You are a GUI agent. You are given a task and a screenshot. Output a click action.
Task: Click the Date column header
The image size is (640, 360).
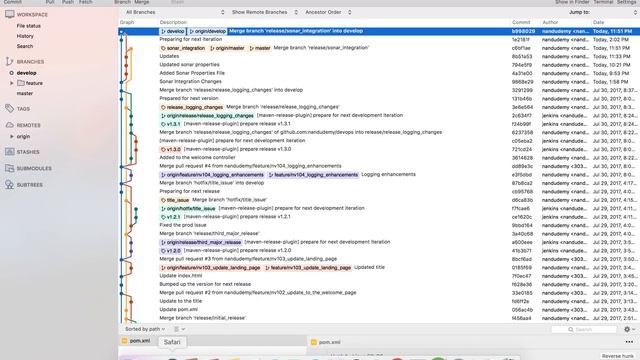tap(598, 22)
